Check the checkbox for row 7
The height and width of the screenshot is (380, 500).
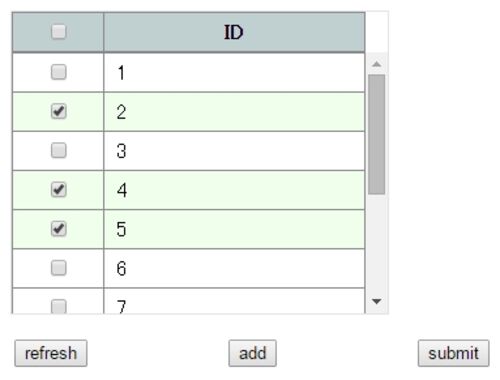(x=59, y=307)
